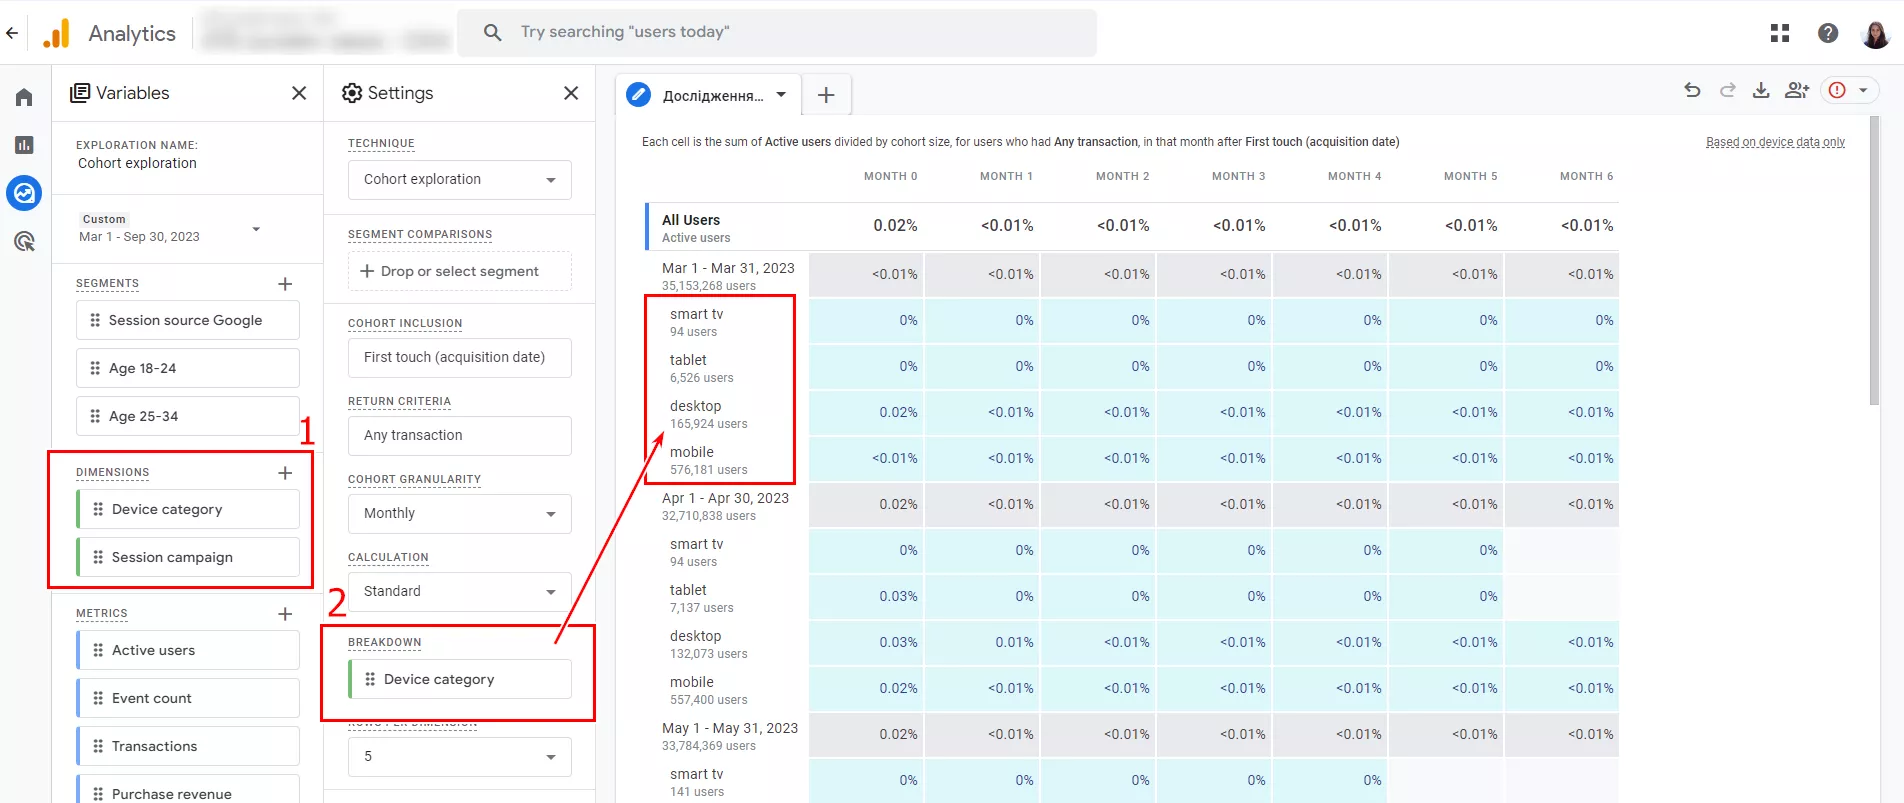
Task: Download exploration data
Action: [1761, 90]
